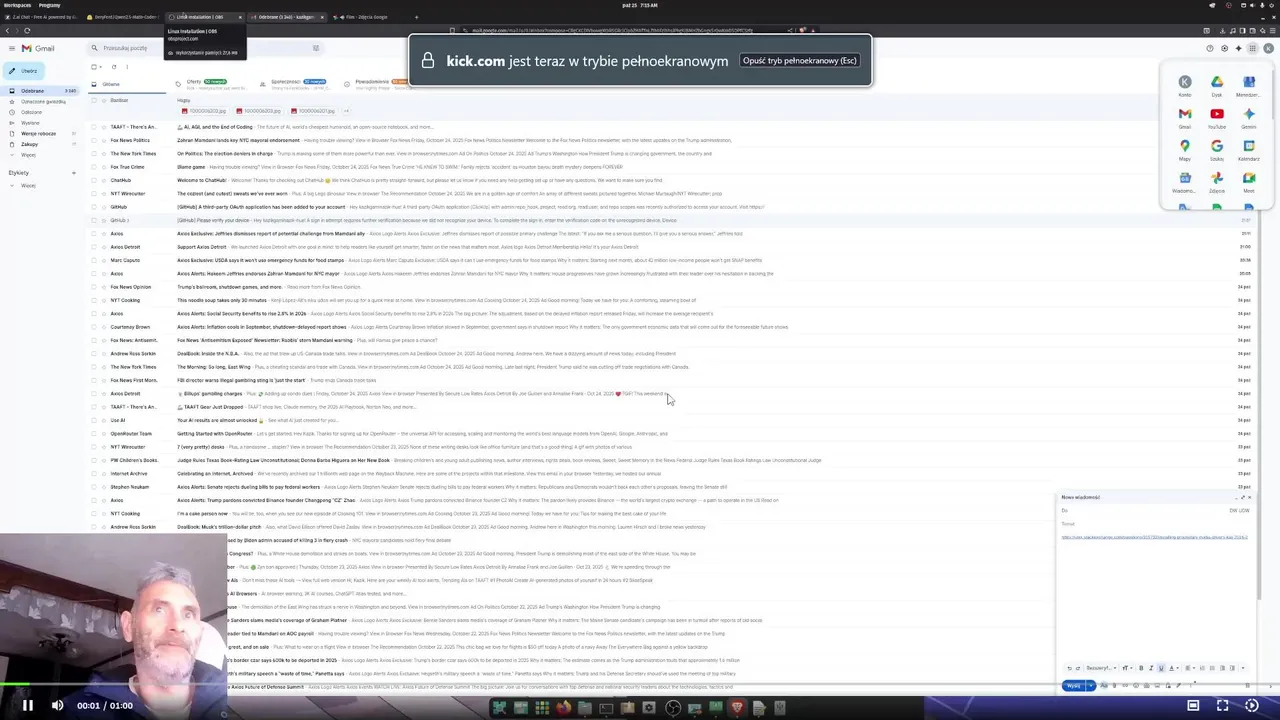
Task: Tick the select-all messages checkbox
Action: pos(93,67)
